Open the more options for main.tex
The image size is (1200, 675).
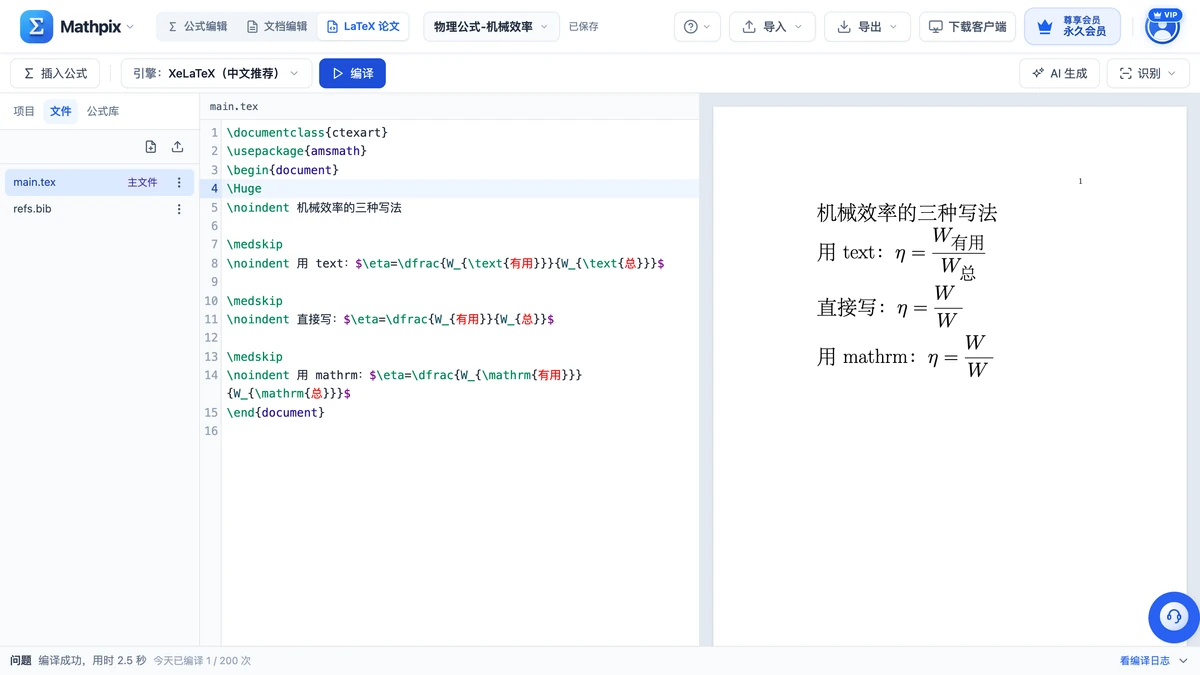click(x=179, y=183)
